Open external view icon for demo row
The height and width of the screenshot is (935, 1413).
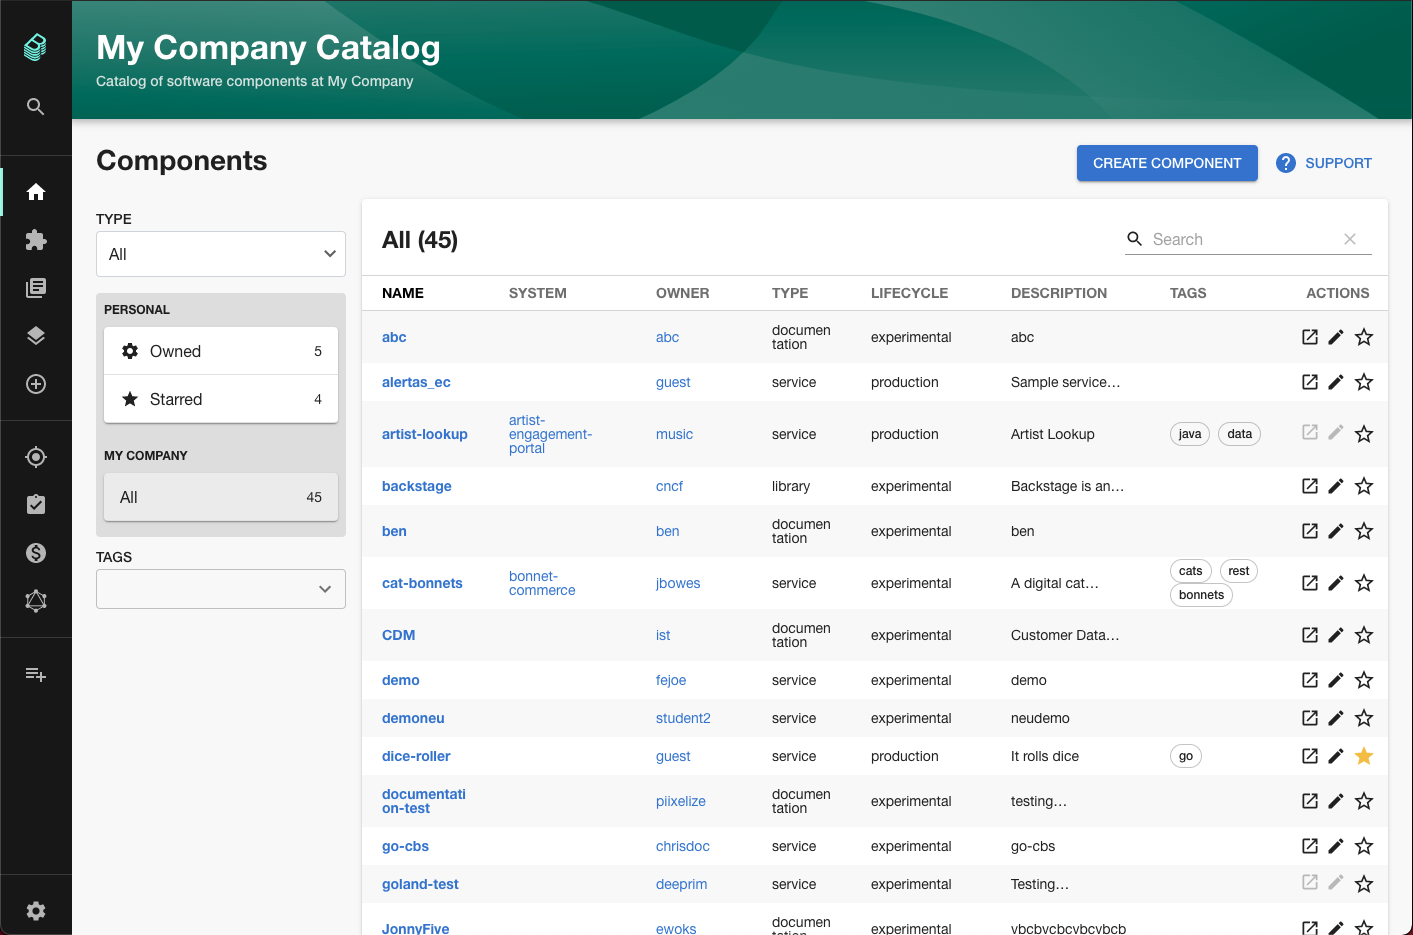tap(1310, 680)
